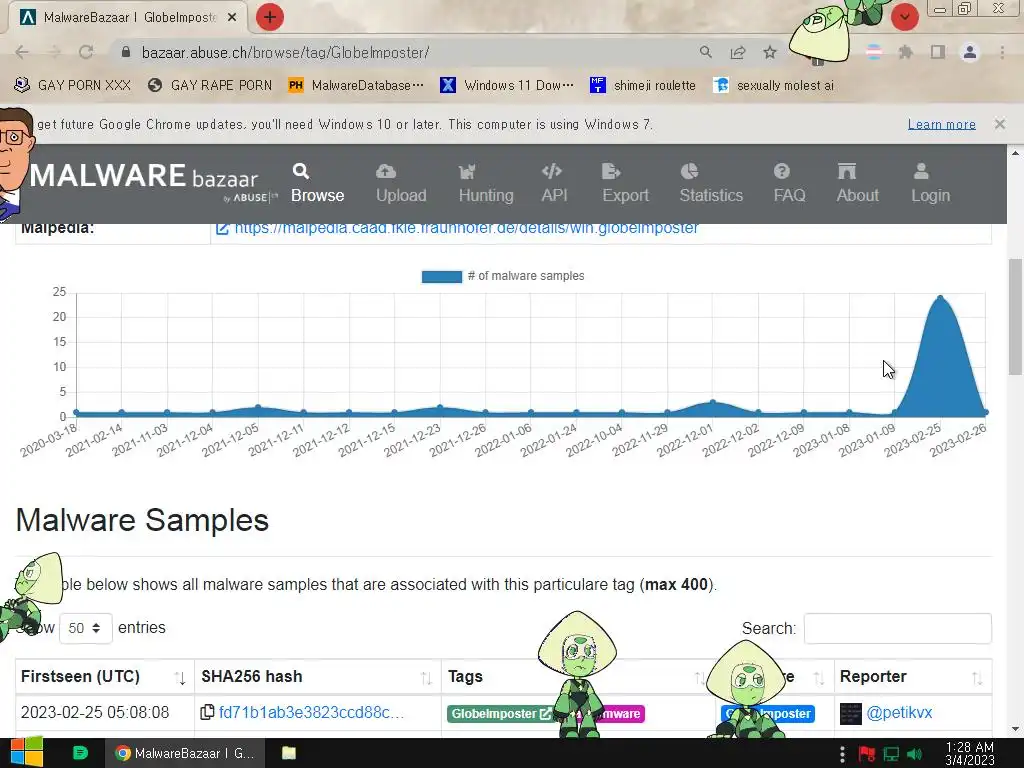Sort by Firstseen (UTC) column
This screenshot has height=768, width=1024.
pos(104,677)
